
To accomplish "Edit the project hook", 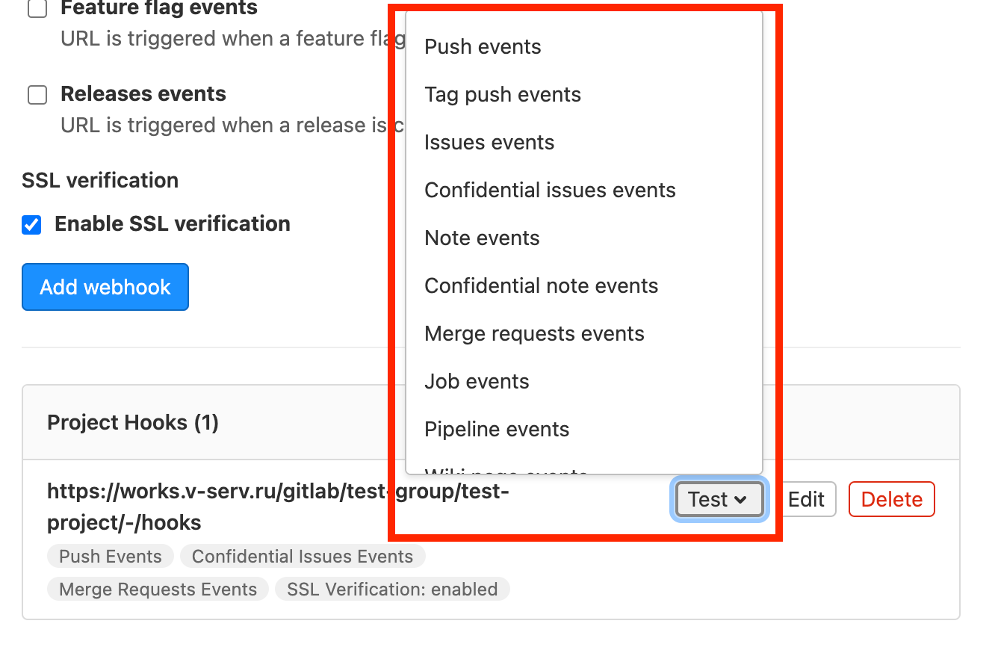I will click(806, 499).
